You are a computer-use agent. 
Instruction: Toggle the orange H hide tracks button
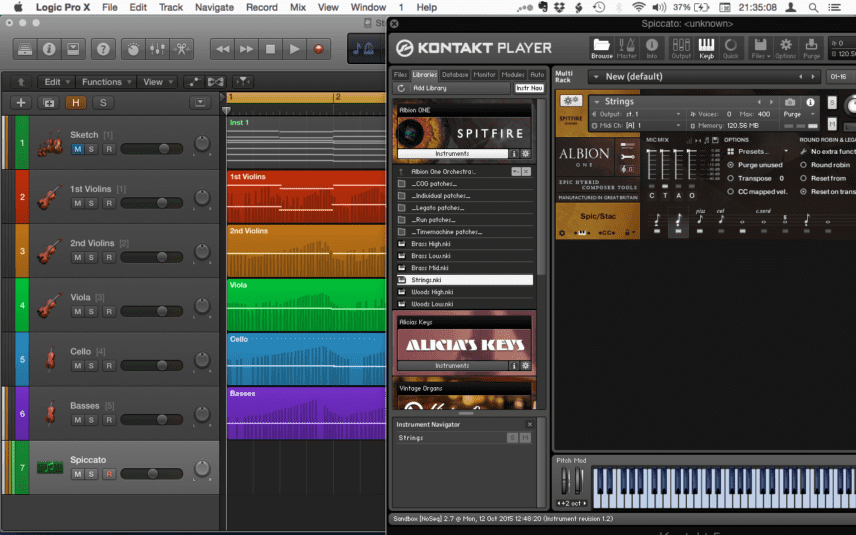(x=75, y=103)
